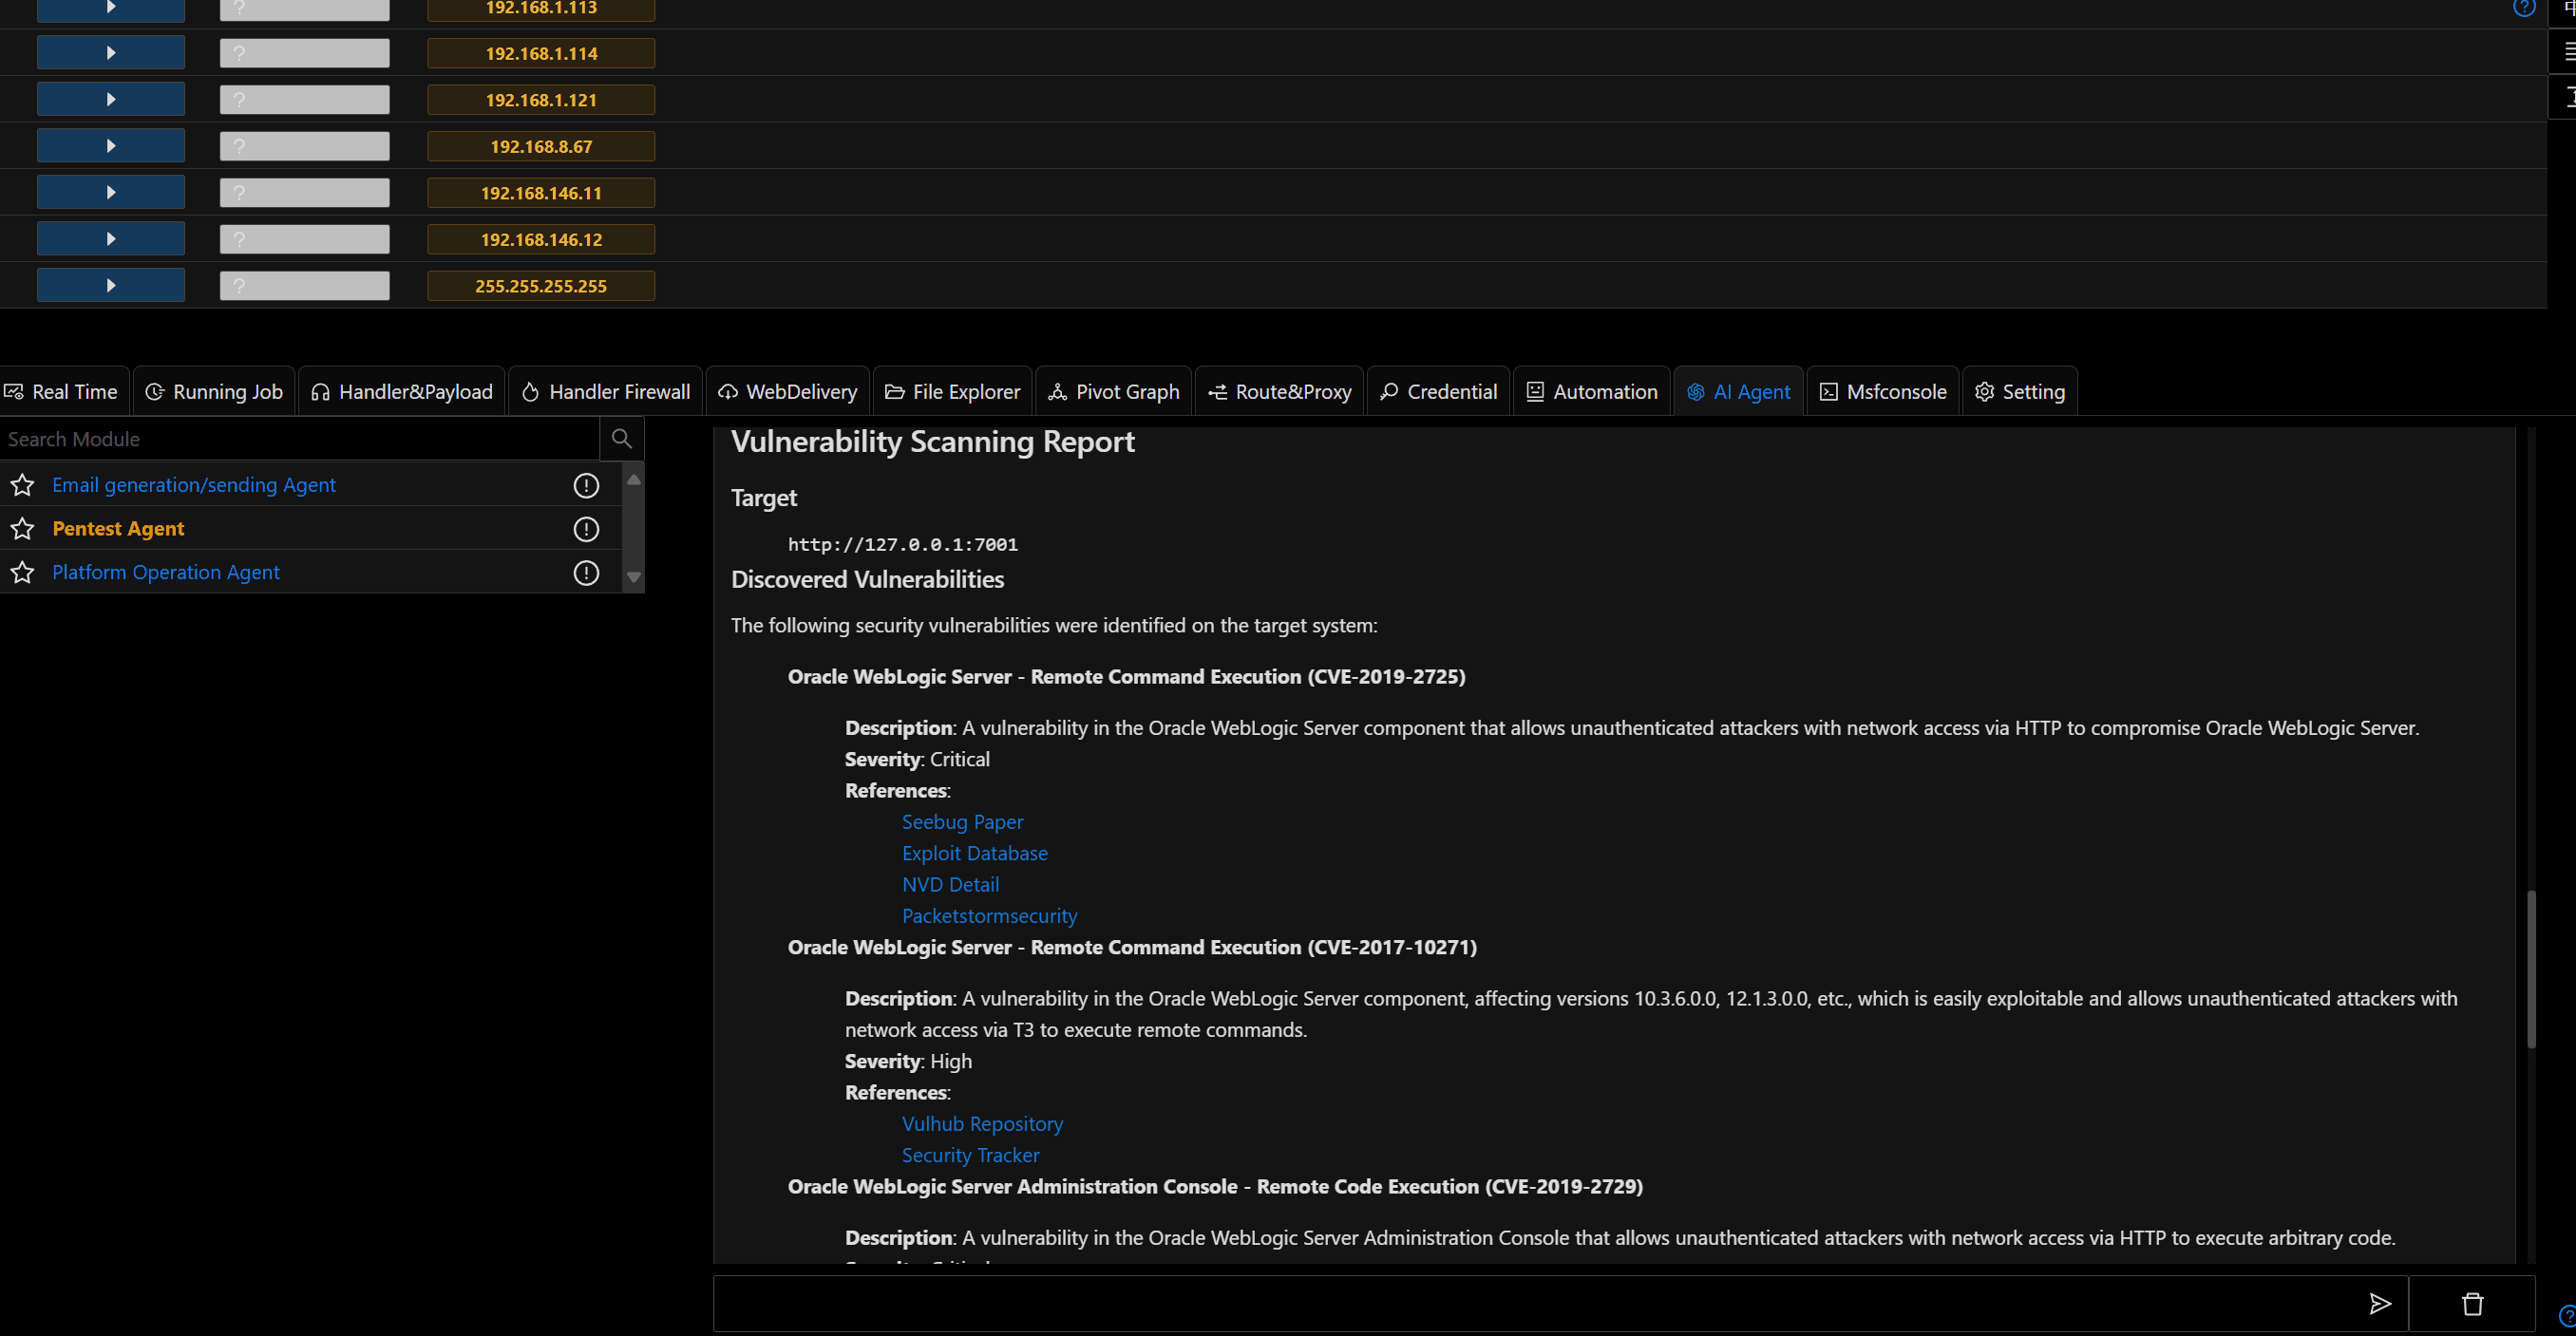
Task: Click the help question-mark icon at top right
Action: click(2524, 8)
